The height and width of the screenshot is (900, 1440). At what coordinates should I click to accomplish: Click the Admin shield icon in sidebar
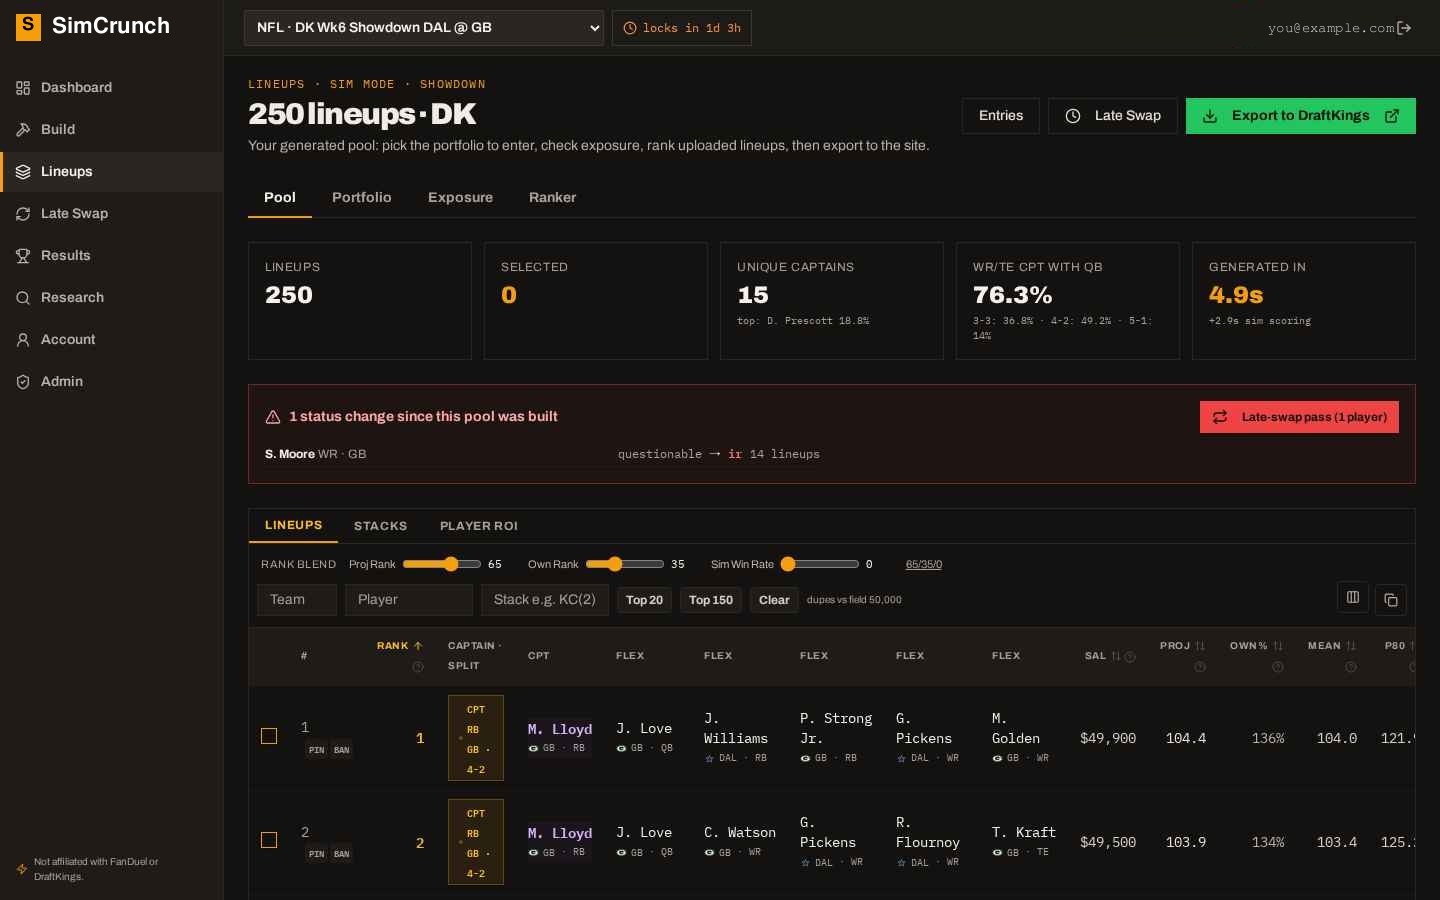tap(23, 382)
